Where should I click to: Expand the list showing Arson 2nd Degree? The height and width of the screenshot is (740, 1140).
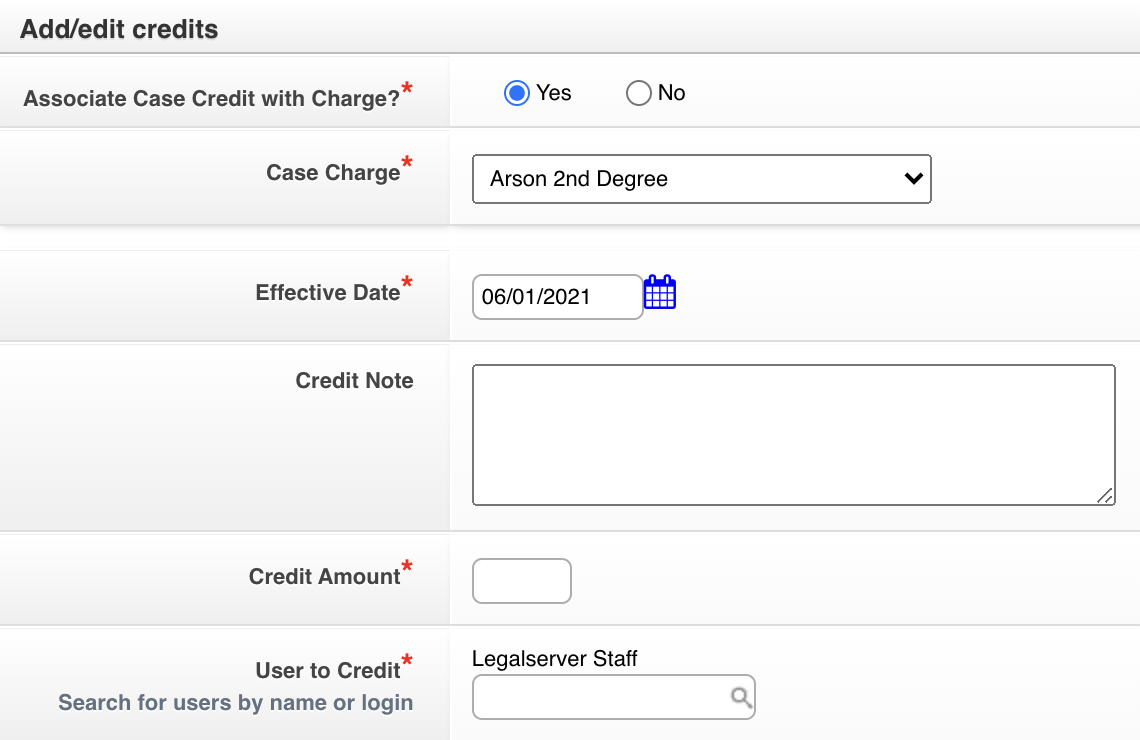(700, 179)
